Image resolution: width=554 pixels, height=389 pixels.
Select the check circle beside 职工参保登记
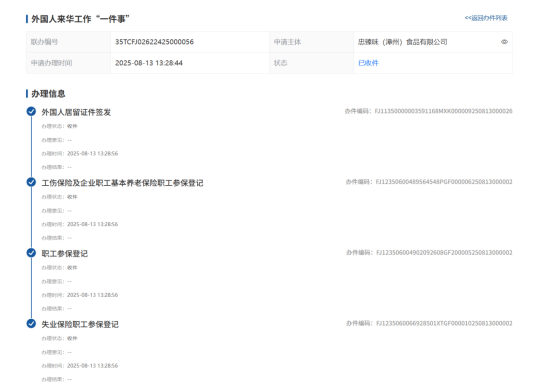(31, 253)
